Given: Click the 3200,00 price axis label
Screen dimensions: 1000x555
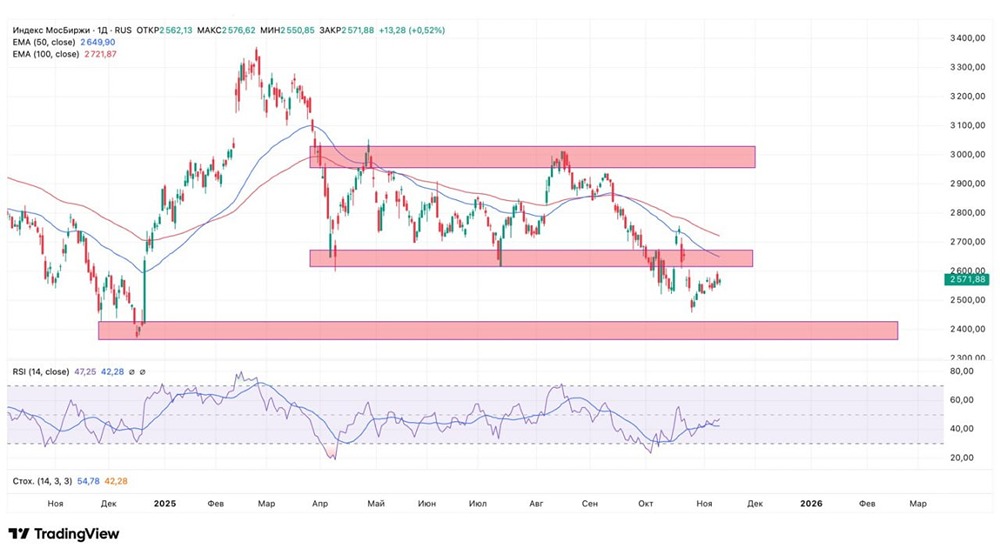Looking at the screenshot, I should pyautogui.click(x=967, y=96).
